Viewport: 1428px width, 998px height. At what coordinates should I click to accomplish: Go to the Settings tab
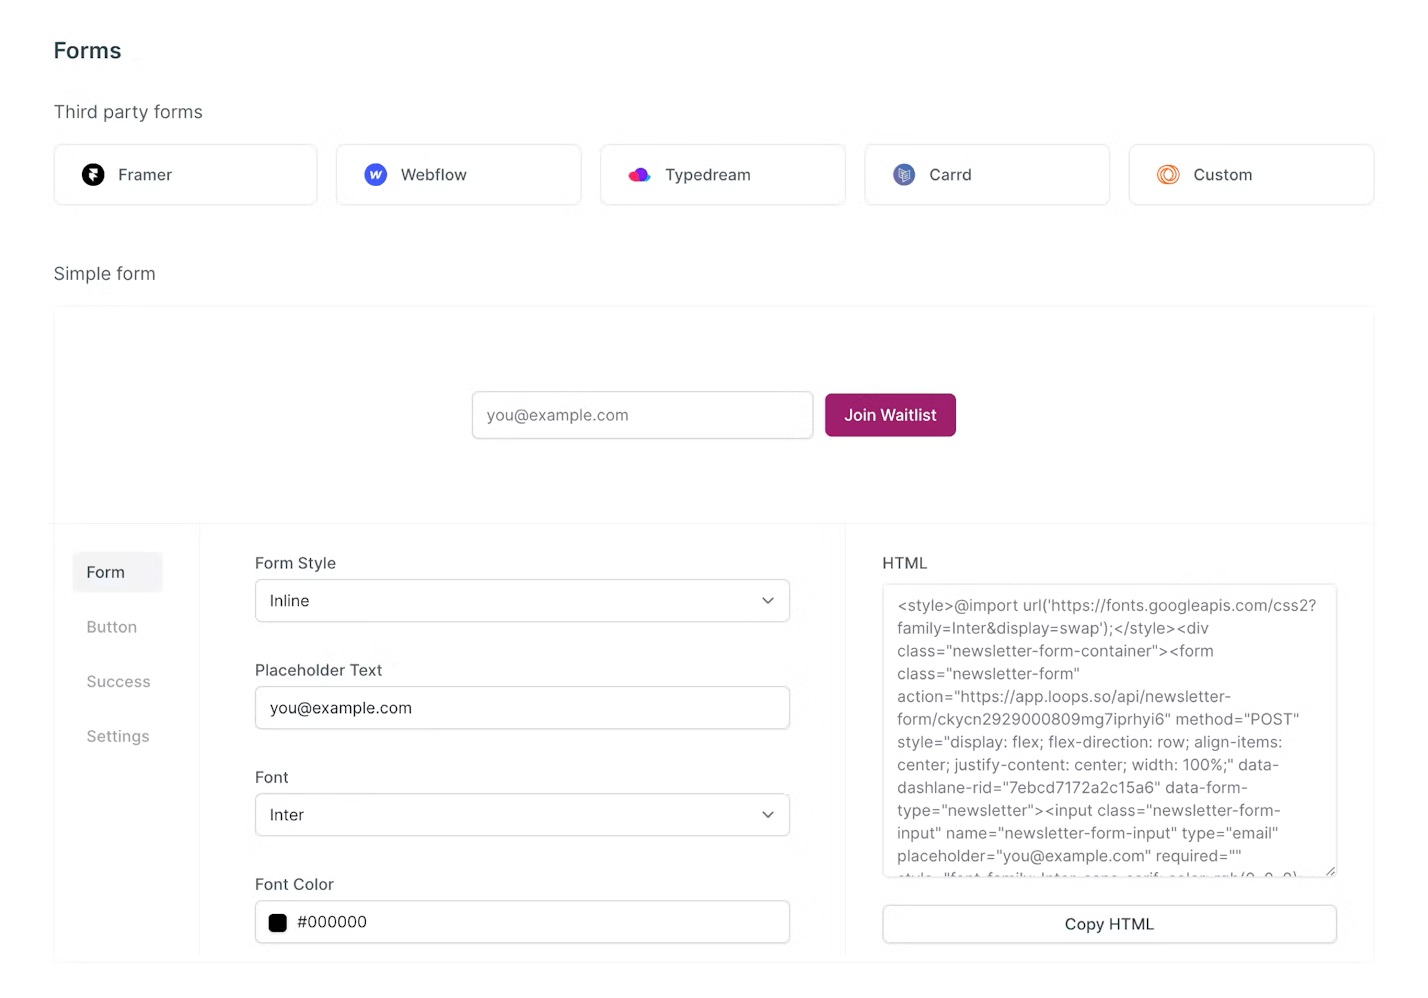[118, 736]
